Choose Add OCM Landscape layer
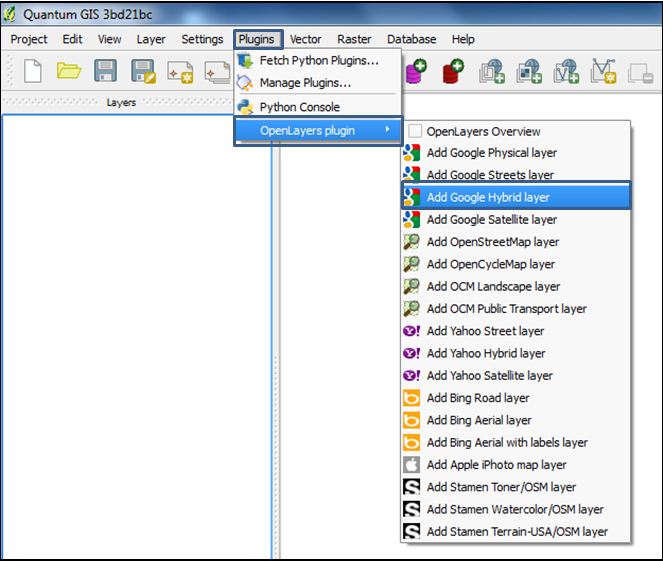Viewport: 663px width, 561px height. (516, 286)
